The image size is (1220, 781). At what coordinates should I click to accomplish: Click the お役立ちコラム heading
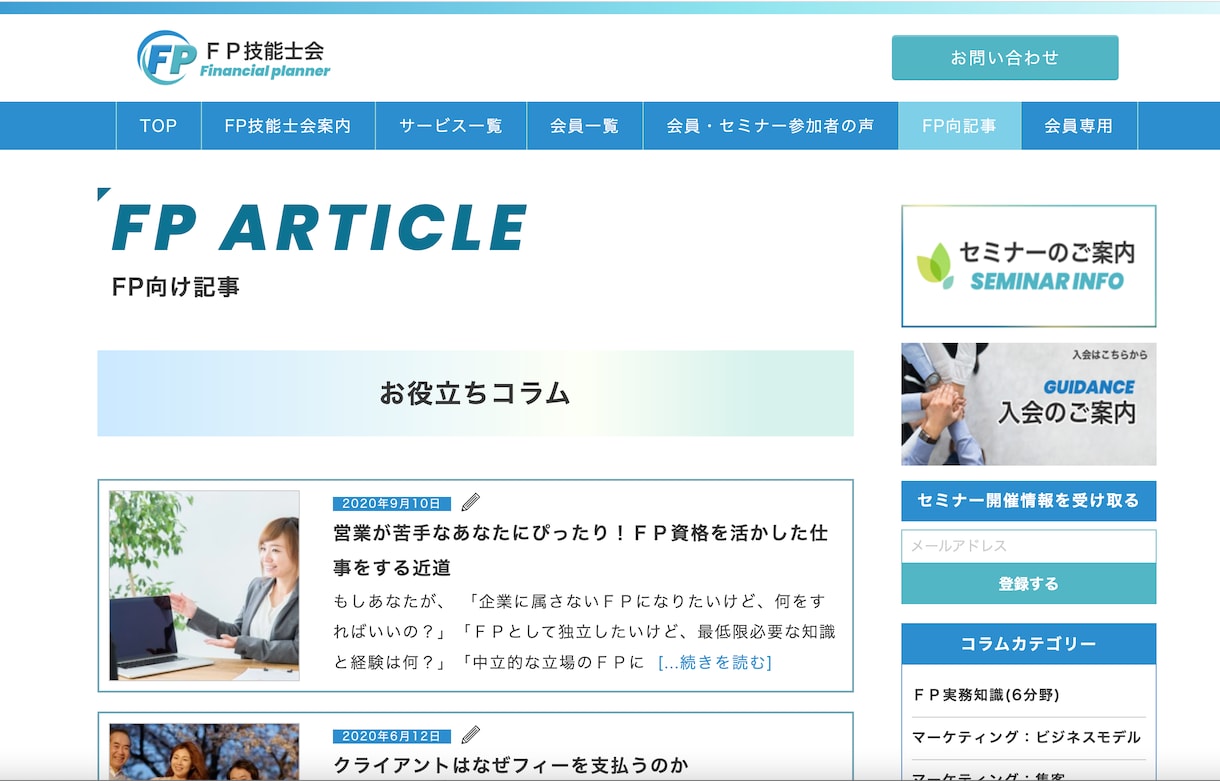point(475,393)
